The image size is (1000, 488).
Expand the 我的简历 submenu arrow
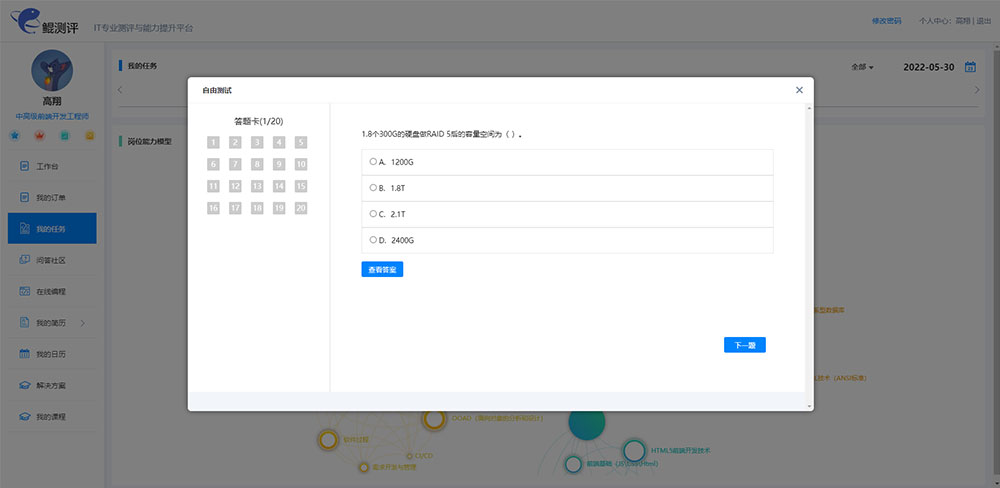pyautogui.click(x=83, y=323)
